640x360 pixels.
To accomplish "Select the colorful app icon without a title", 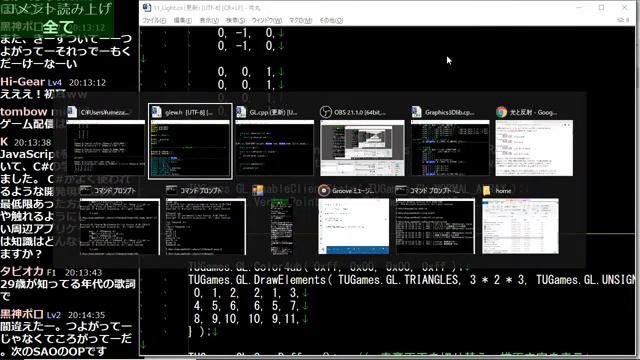I will coord(258,190).
